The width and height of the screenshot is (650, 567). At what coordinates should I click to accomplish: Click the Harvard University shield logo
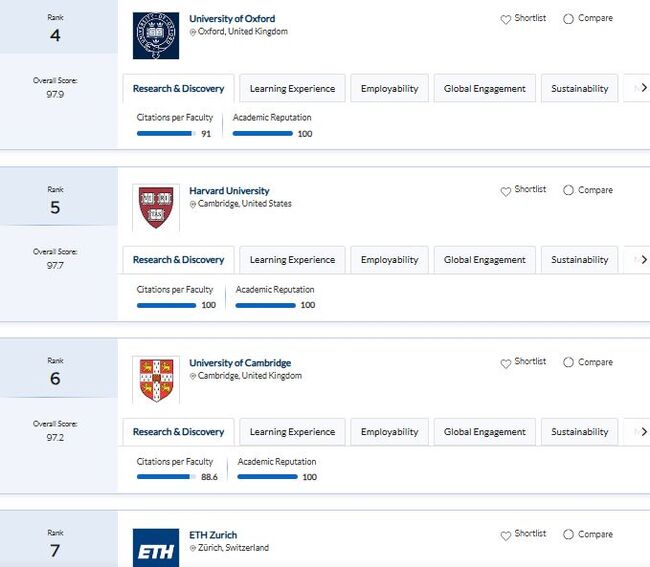[155, 207]
